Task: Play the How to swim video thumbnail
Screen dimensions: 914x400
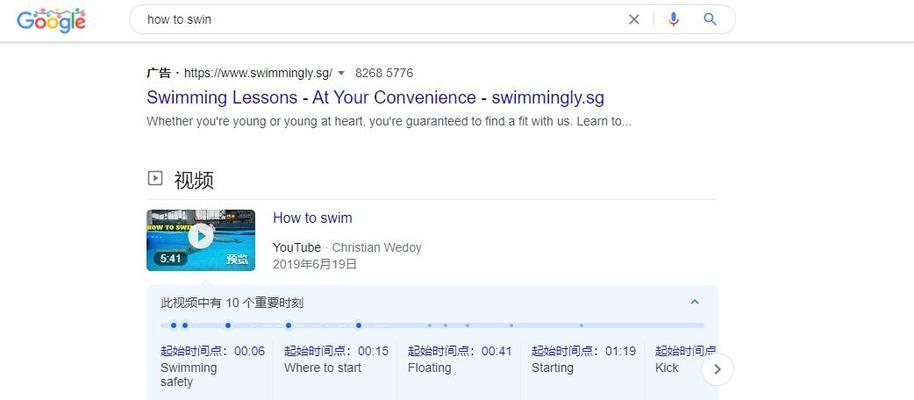Action: (x=201, y=240)
